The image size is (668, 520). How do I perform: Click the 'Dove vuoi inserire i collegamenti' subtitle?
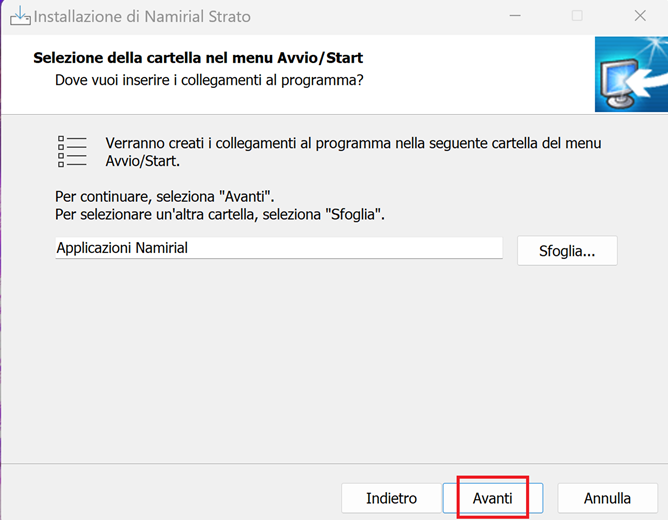[x=208, y=78]
